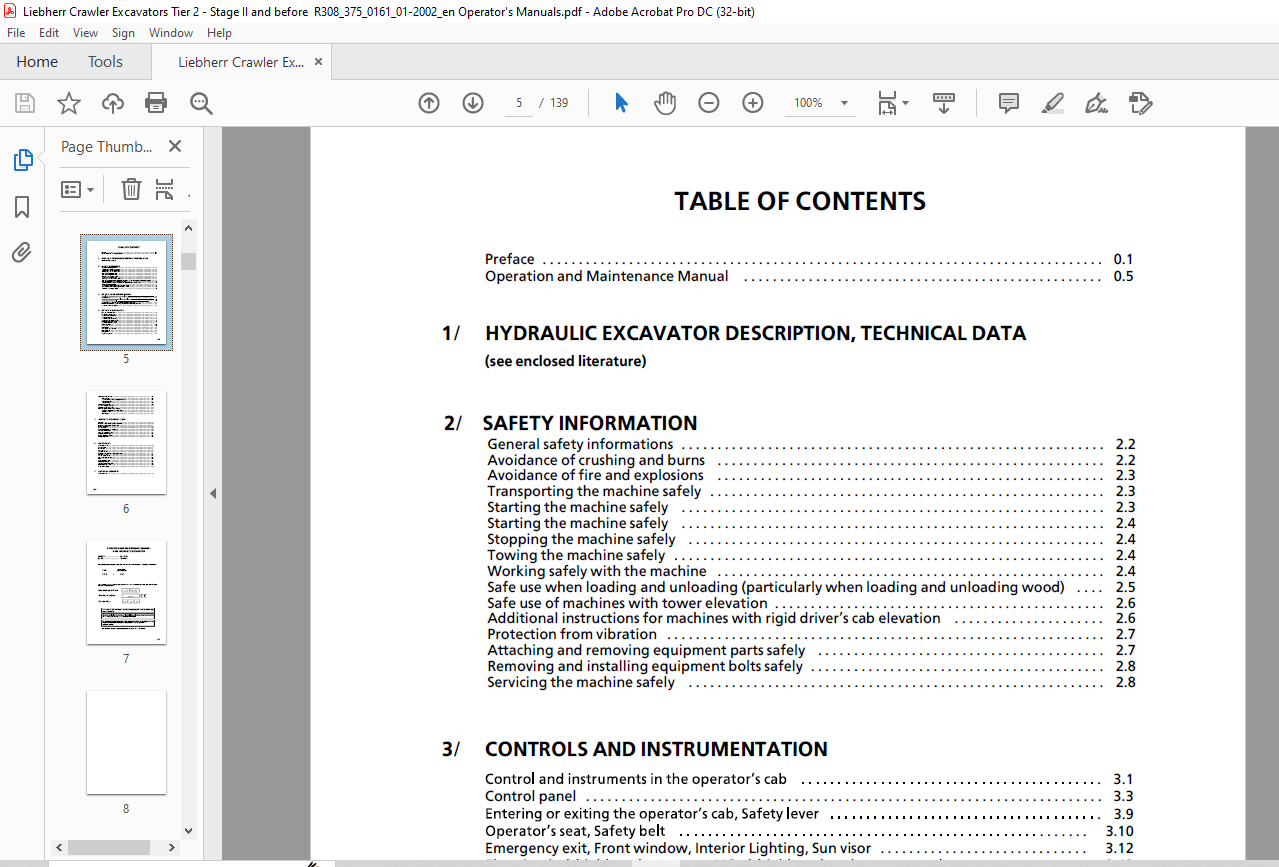The width and height of the screenshot is (1279, 867).
Task: Click the page number input field
Action: 519,103
